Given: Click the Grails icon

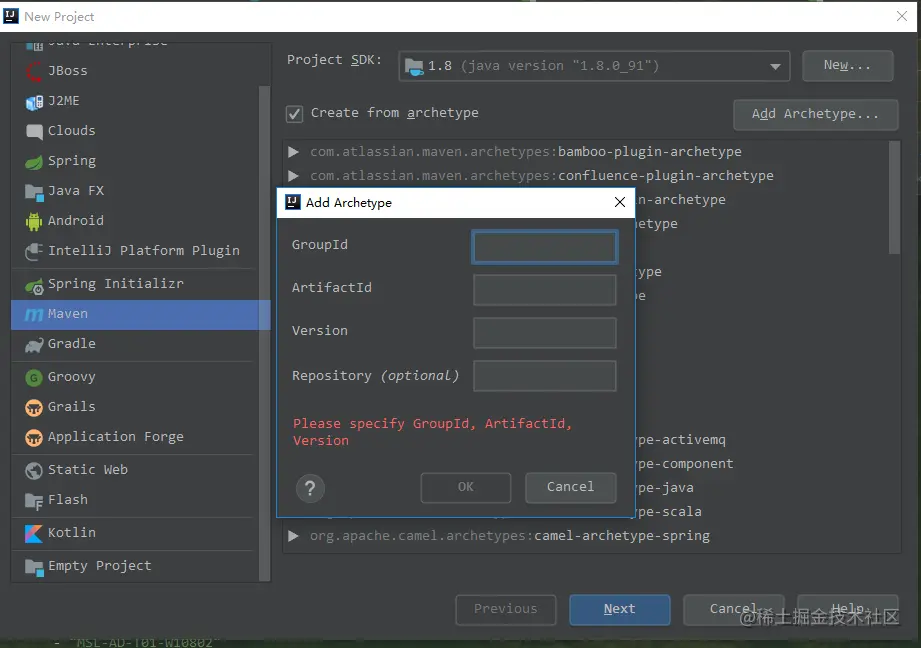Looking at the screenshot, I should coord(34,408).
